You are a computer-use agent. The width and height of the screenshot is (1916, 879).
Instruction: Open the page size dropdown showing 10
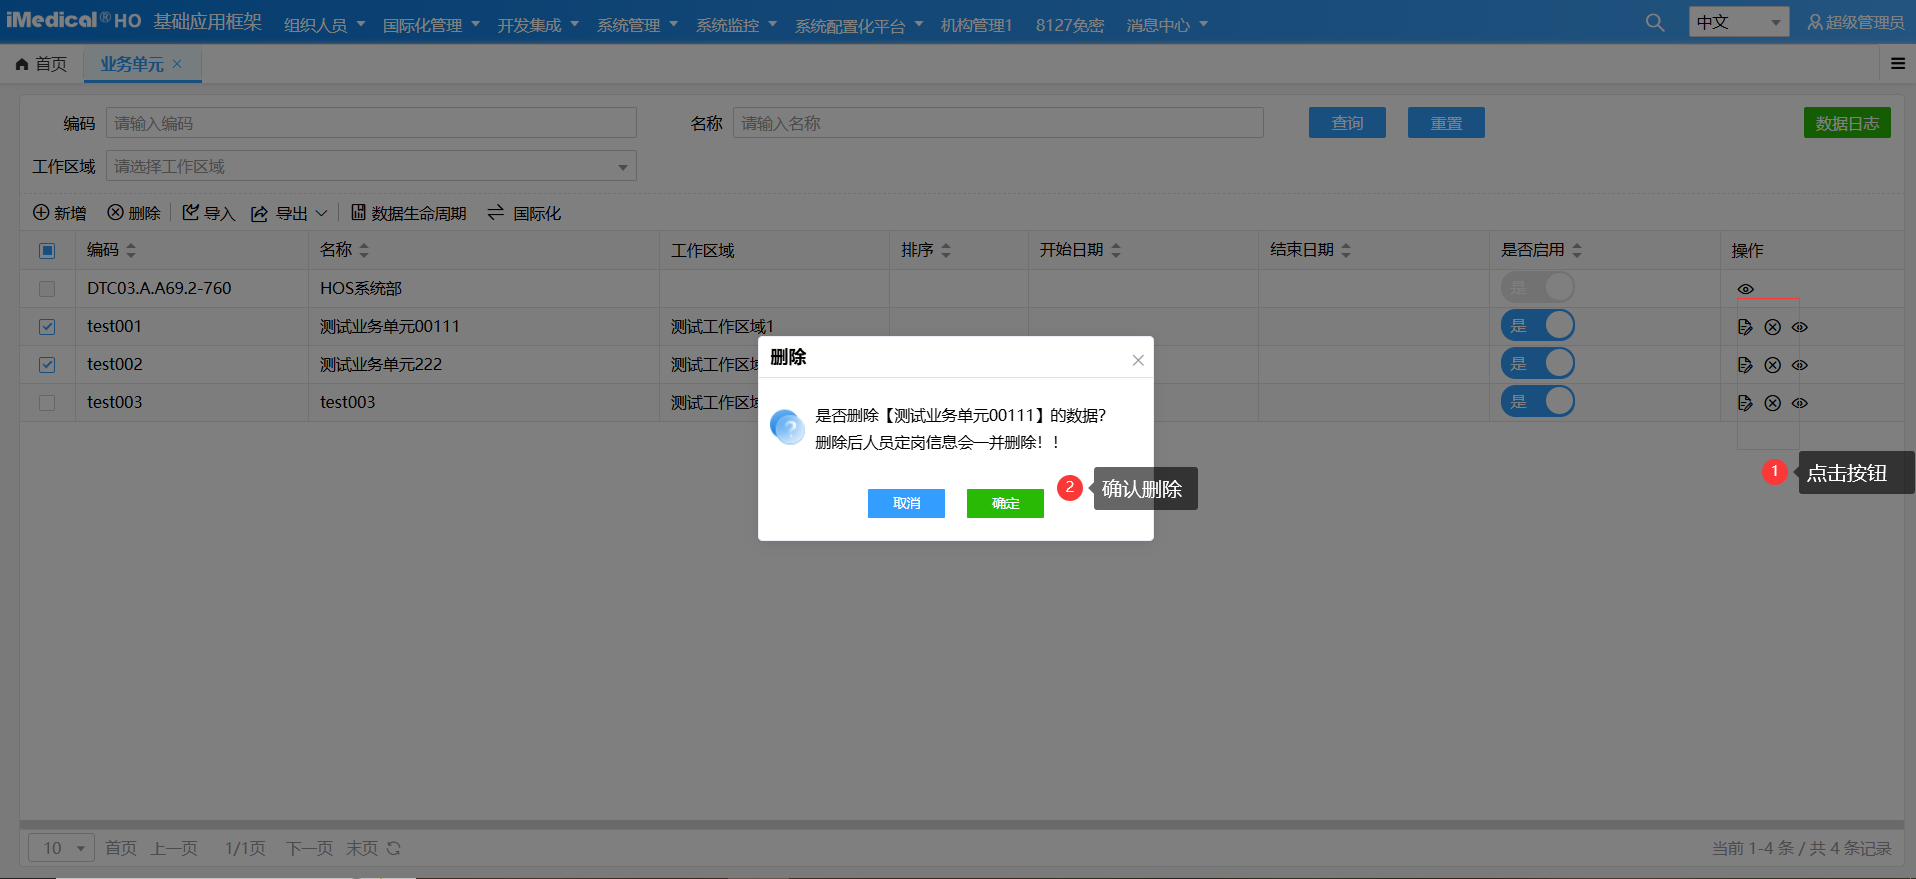[61, 848]
